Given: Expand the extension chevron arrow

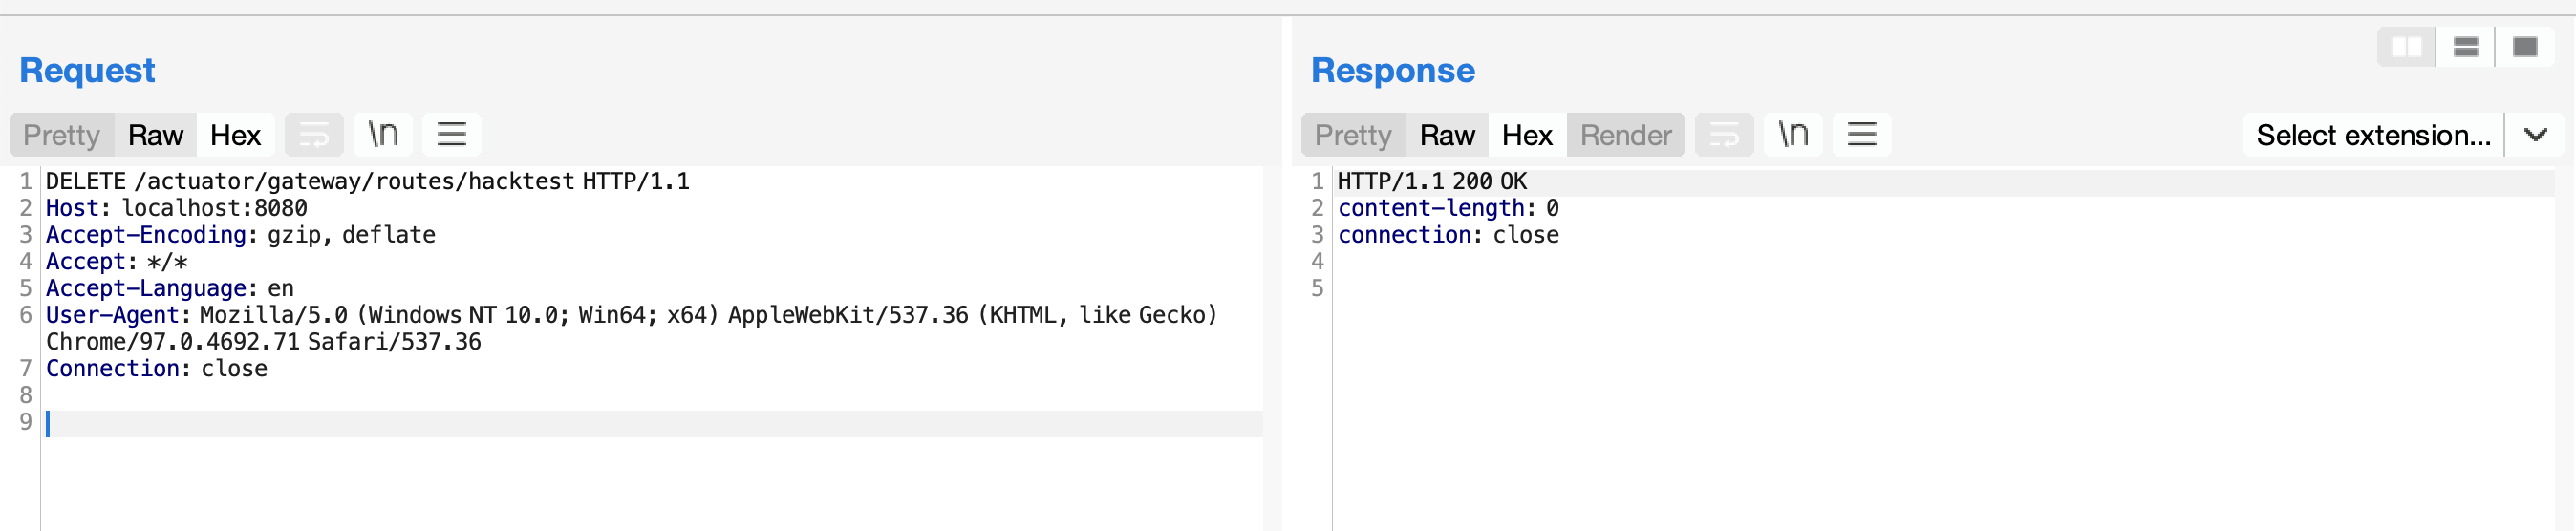Looking at the screenshot, I should point(2535,135).
